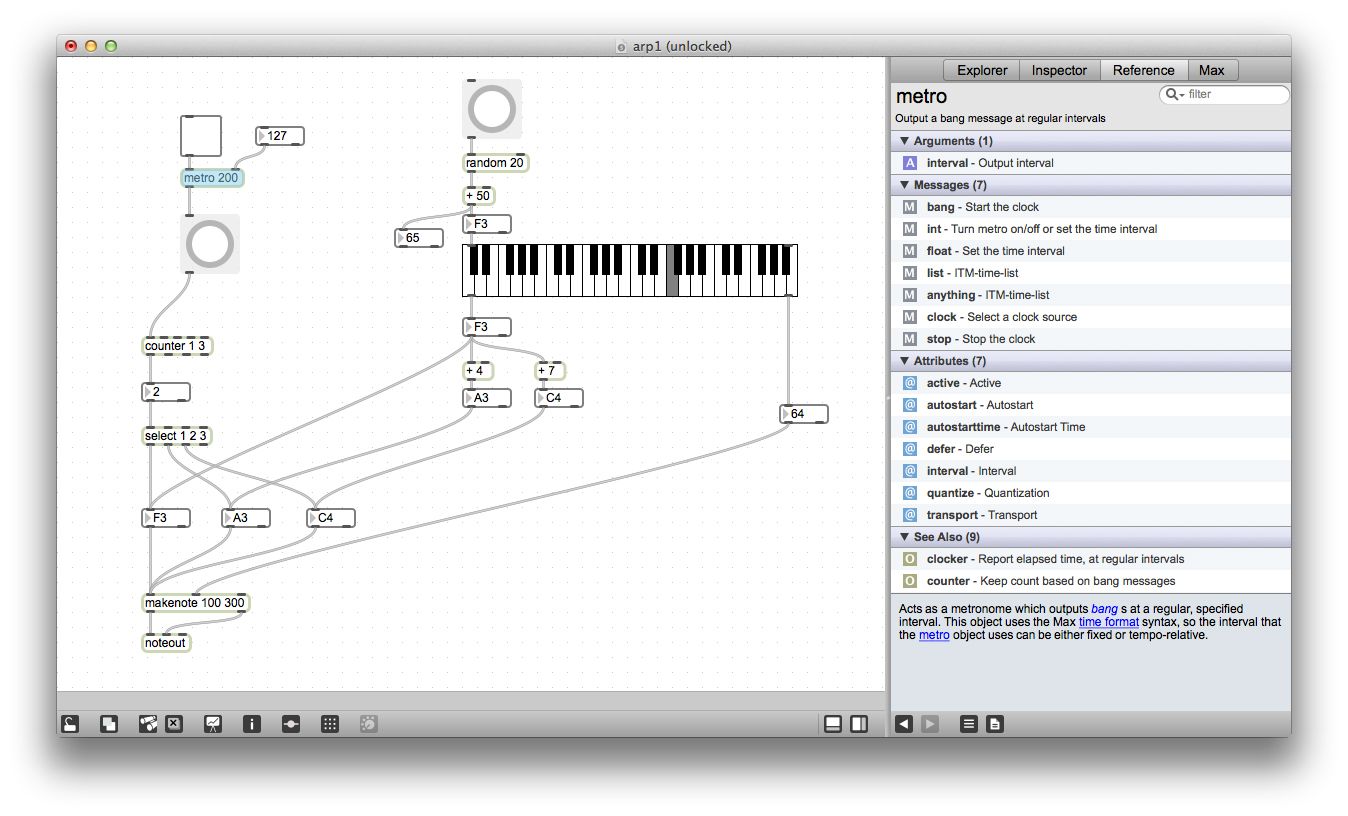Click the toggle object above metro 200
Viewport: 1348px width, 816px height.
200,136
